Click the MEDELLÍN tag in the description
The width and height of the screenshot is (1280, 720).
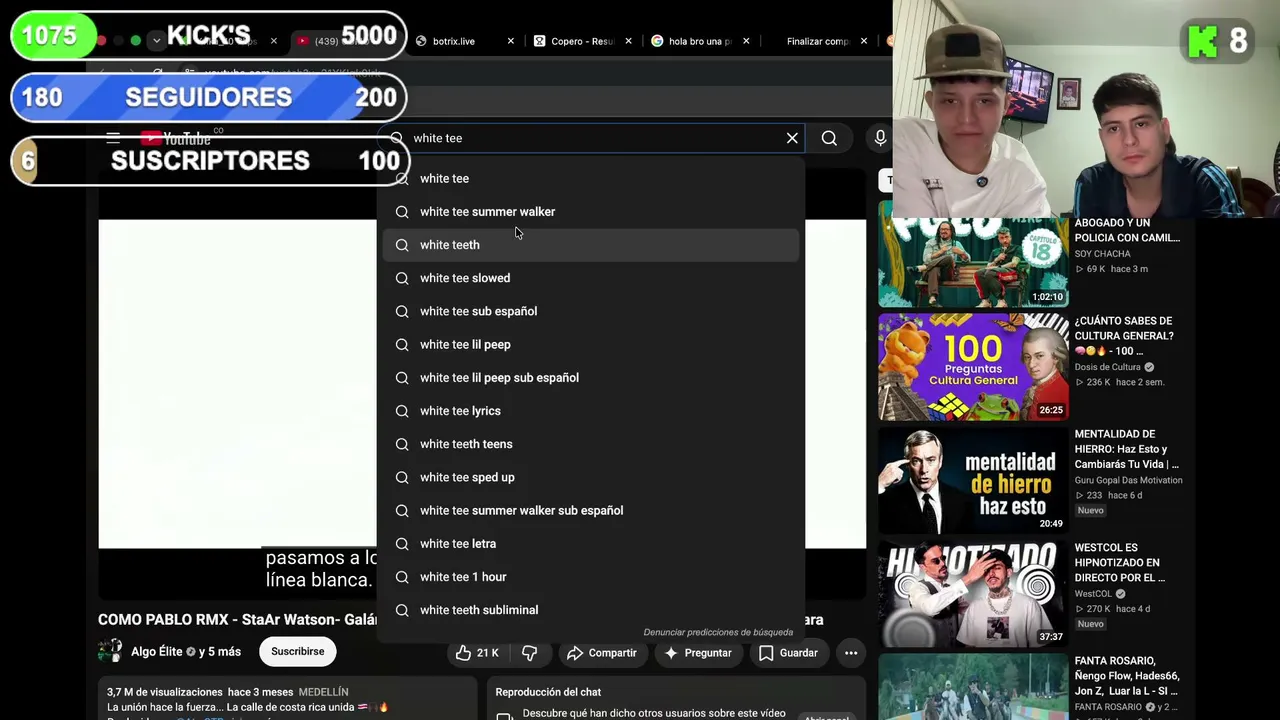(x=323, y=692)
